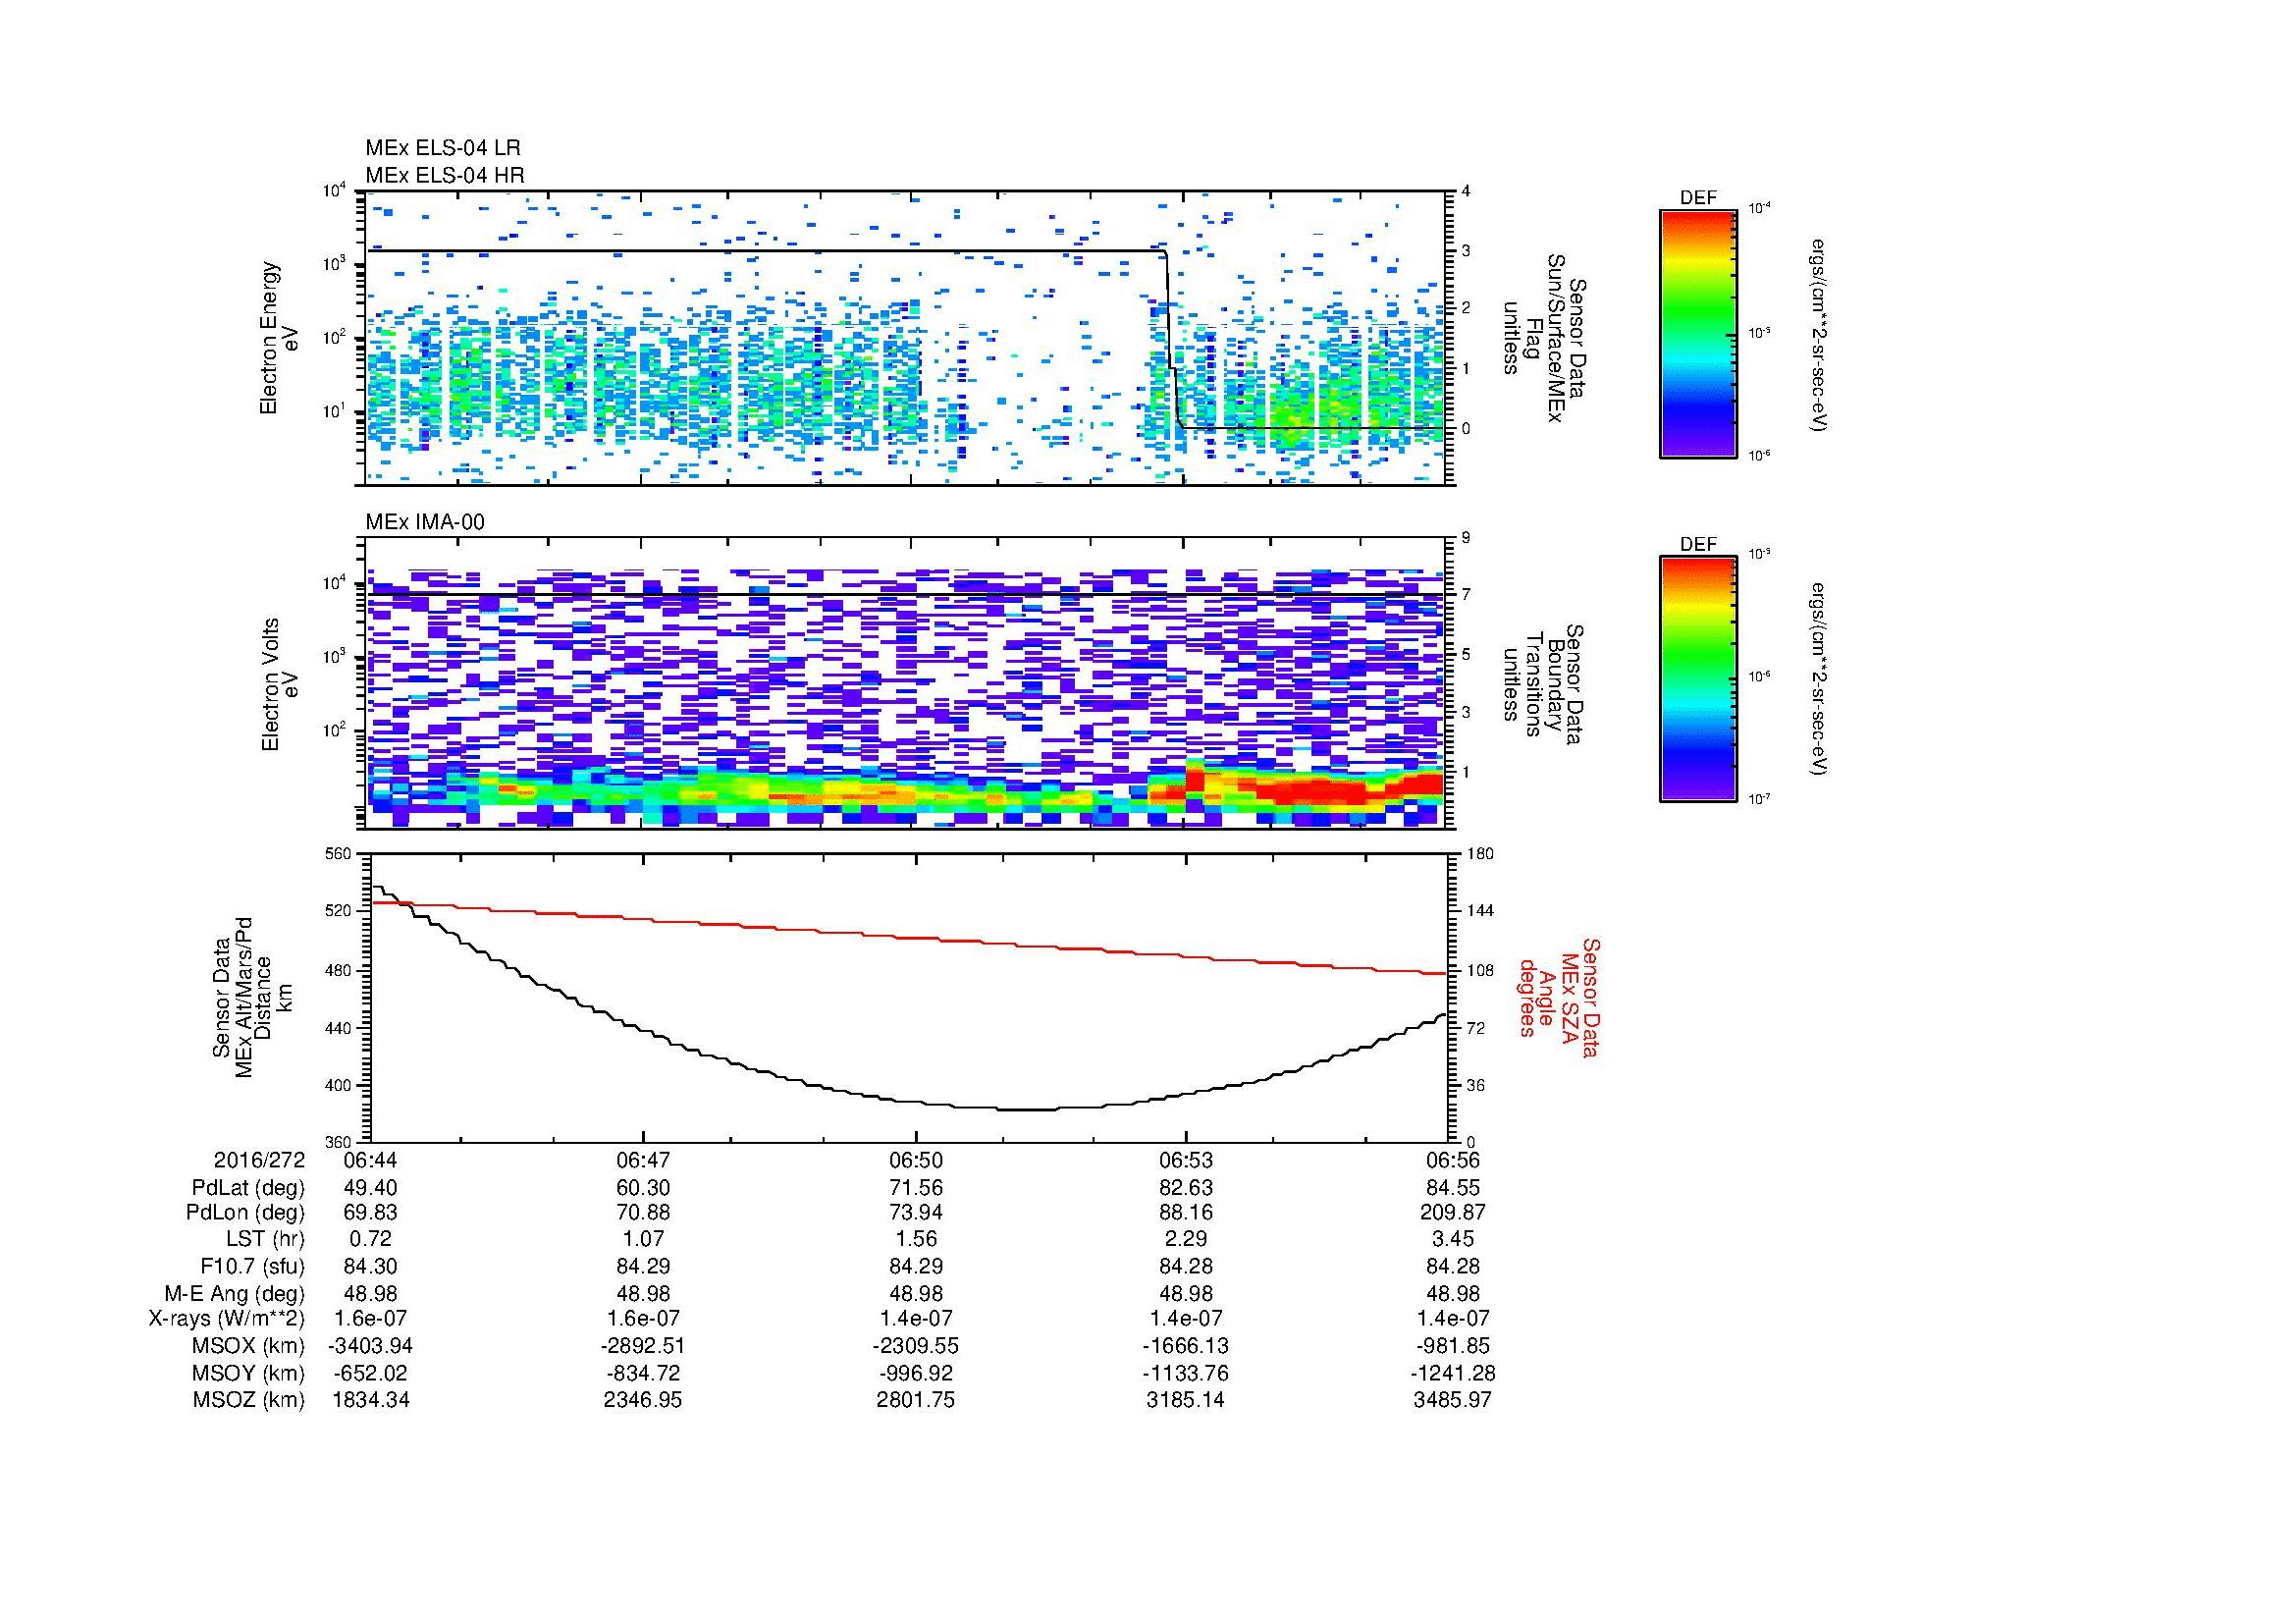This screenshot has height=1623, width=2296.
Task: Click SZA axis tick '144'
Action: [1480, 911]
